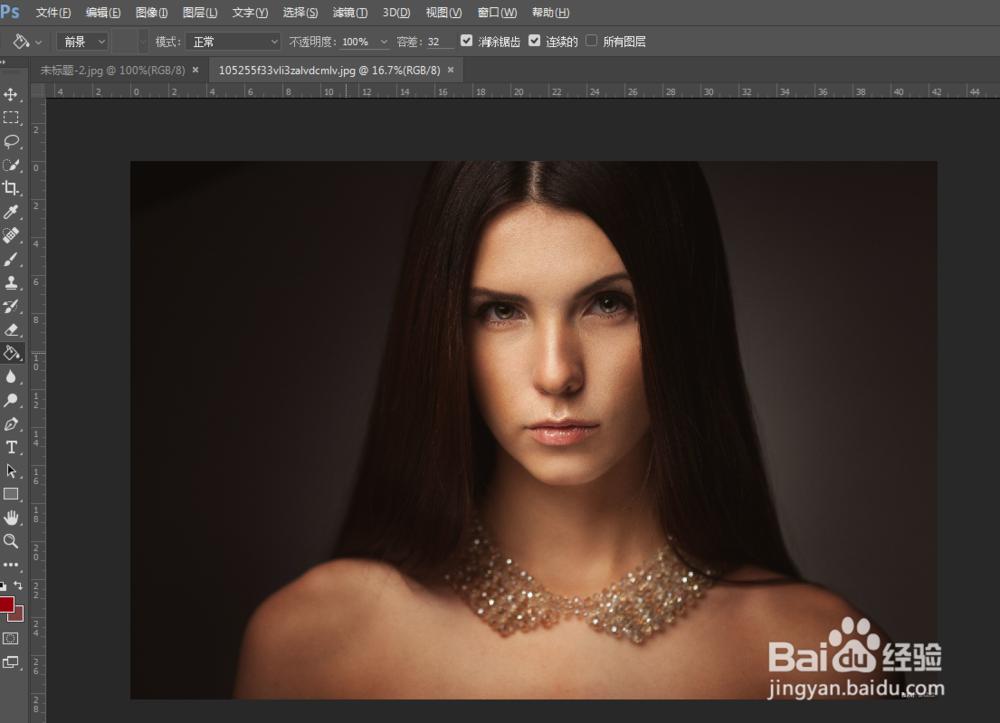Open the 窗口(W) menu

[497, 12]
